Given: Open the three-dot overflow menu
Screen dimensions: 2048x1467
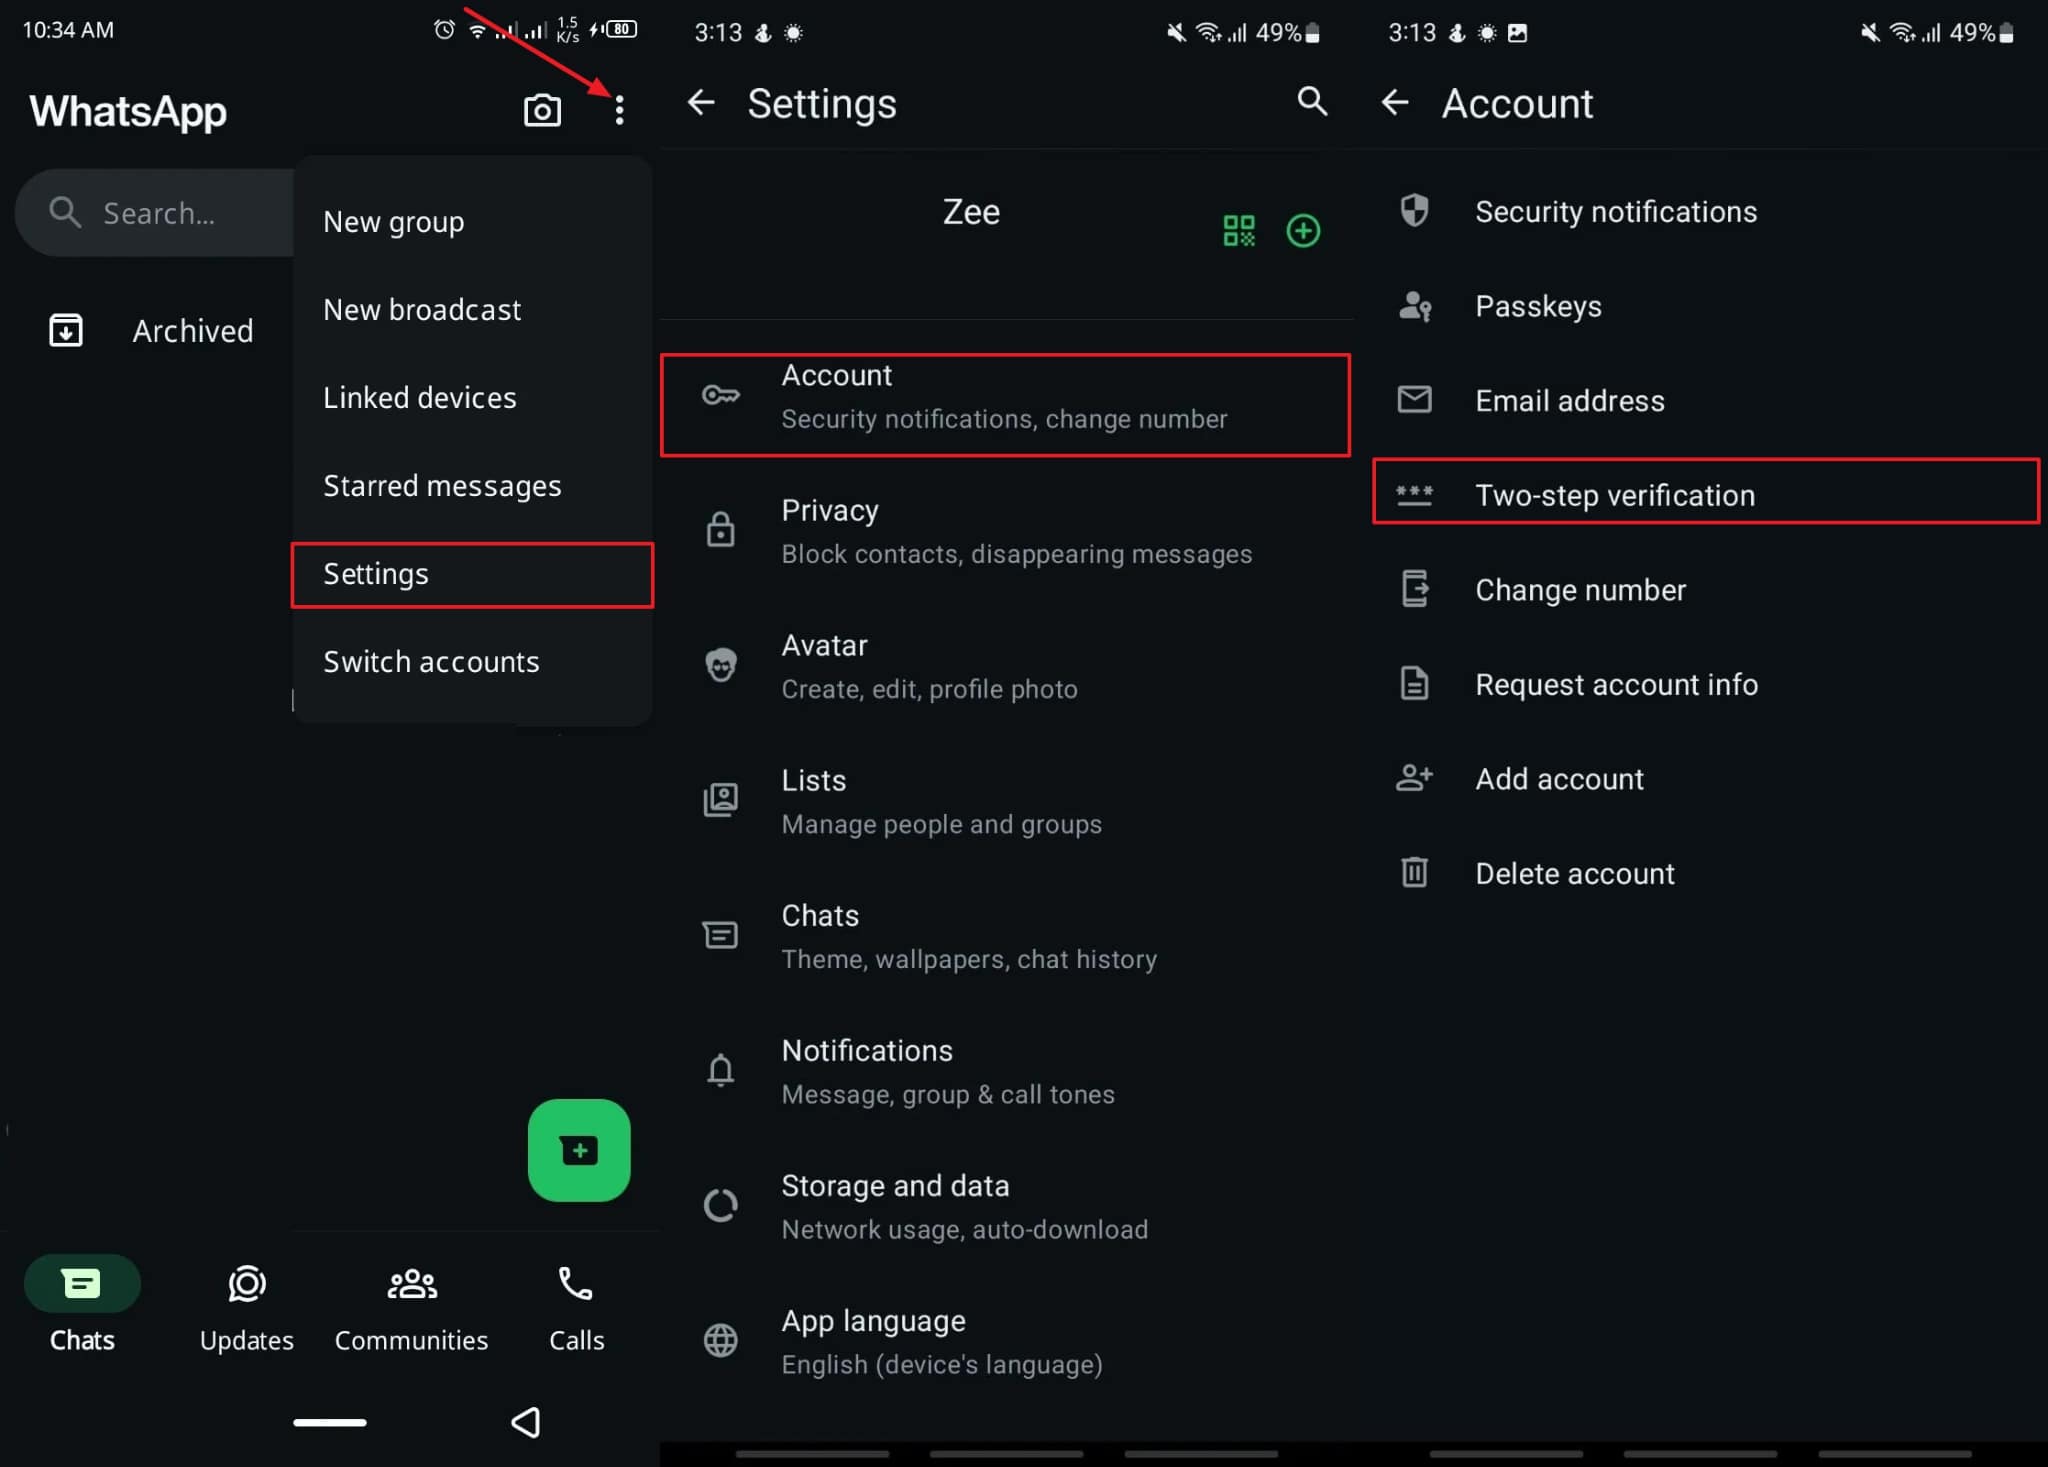Looking at the screenshot, I should click(619, 110).
